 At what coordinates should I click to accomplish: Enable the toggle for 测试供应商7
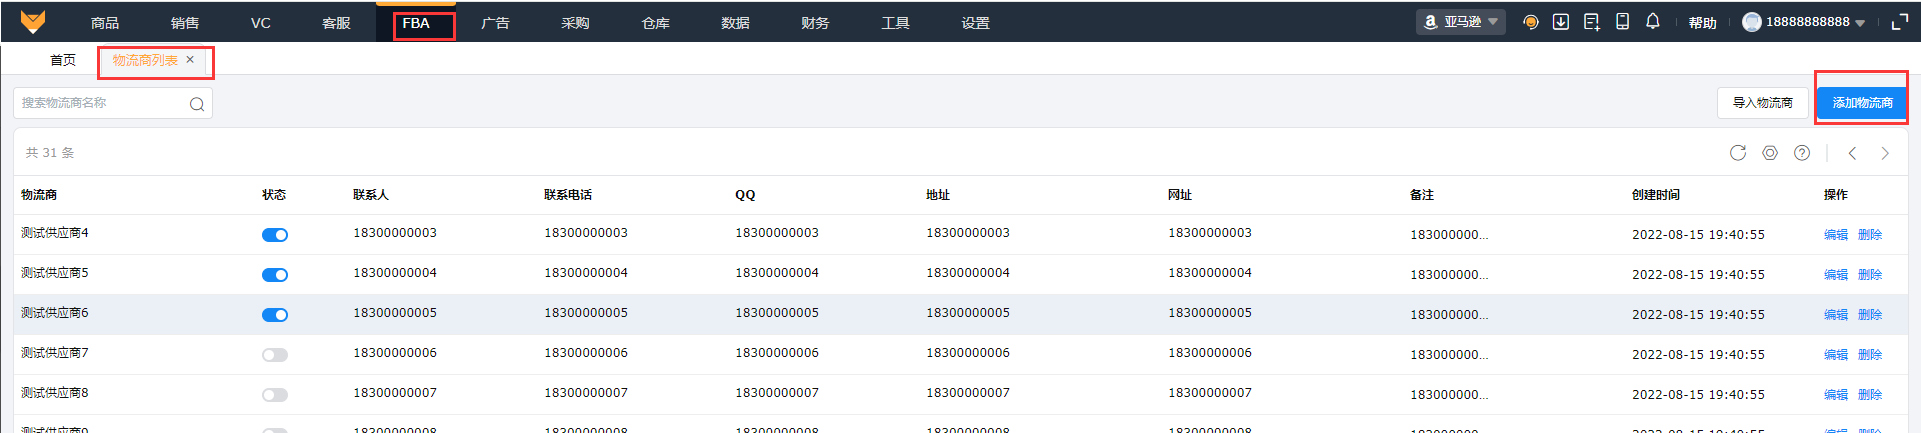pyautogui.click(x=275, y=355)
